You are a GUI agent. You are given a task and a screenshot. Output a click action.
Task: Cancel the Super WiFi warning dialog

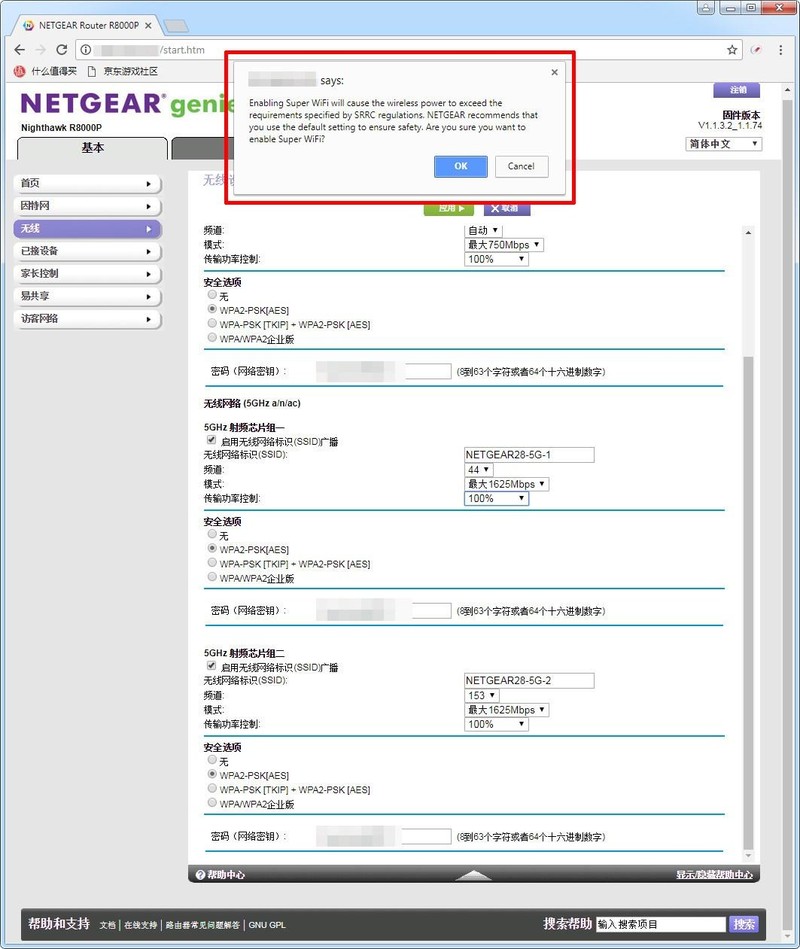pyautogui.click(x=521, y=166)
